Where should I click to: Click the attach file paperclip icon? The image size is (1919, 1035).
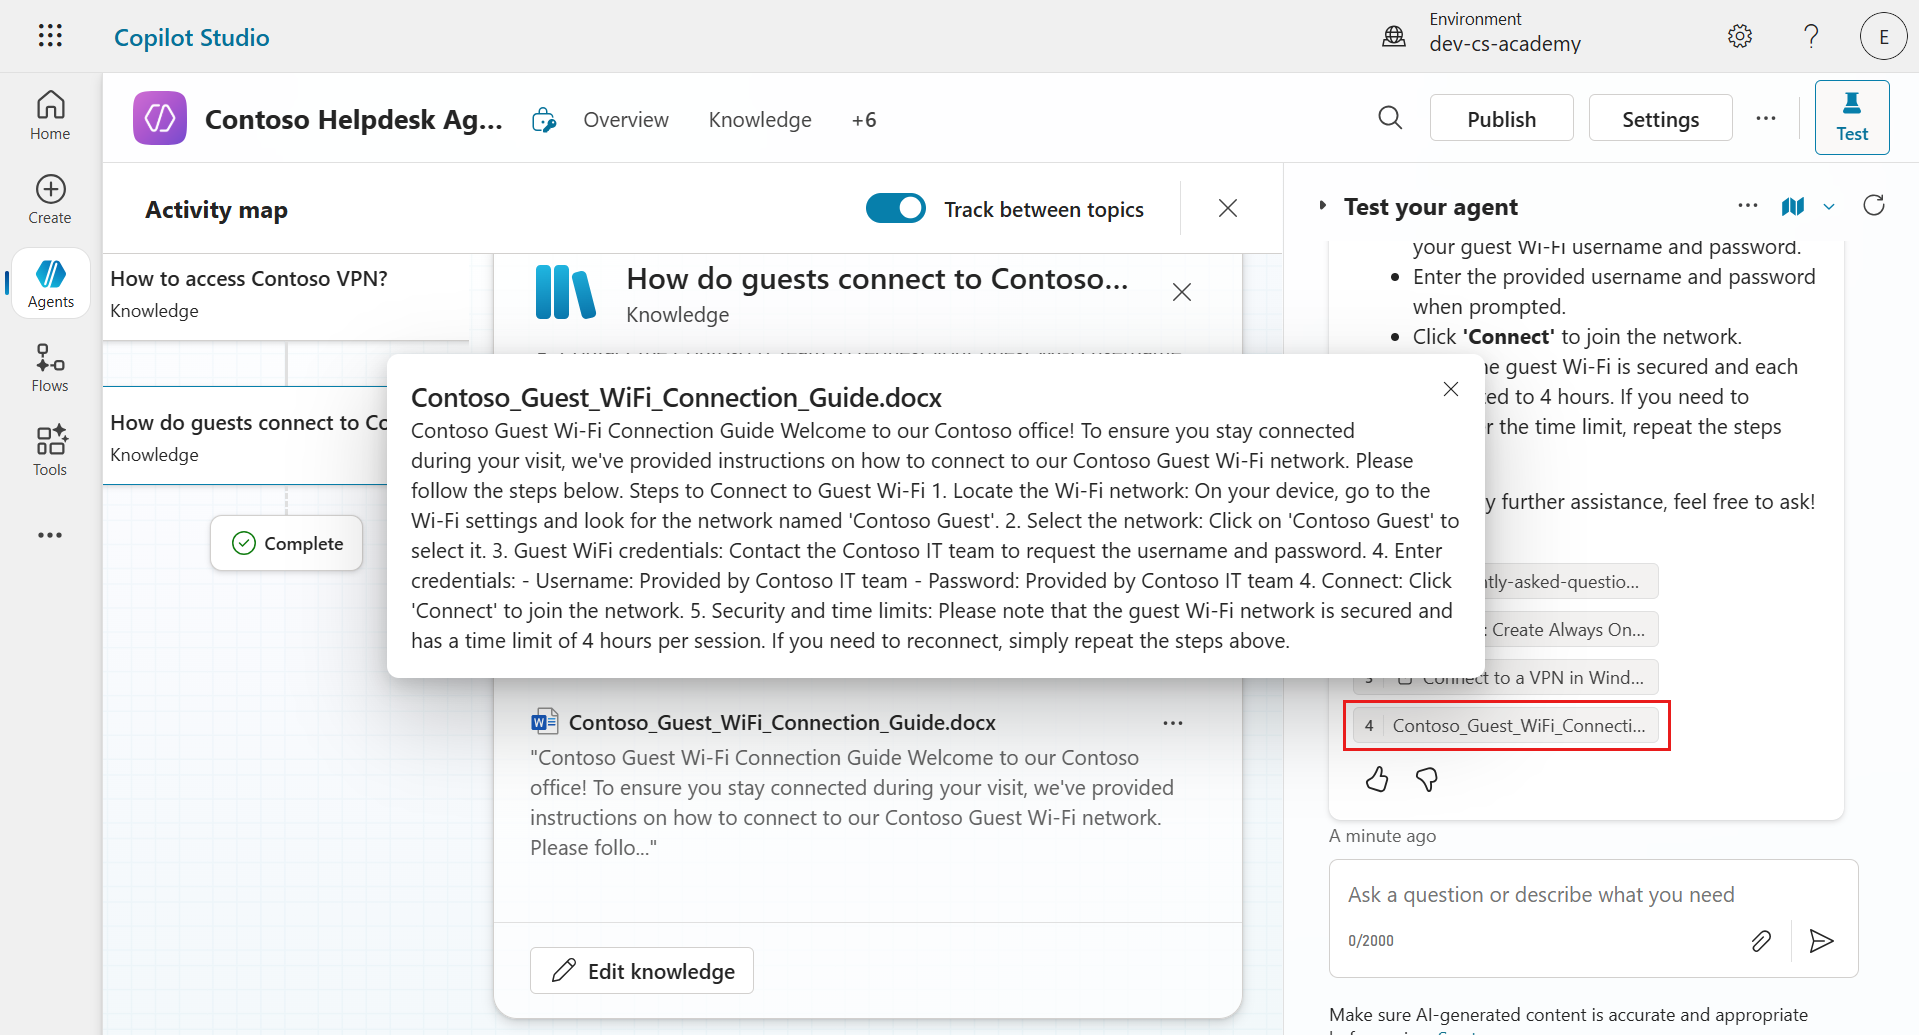(x=1761, y=940)
